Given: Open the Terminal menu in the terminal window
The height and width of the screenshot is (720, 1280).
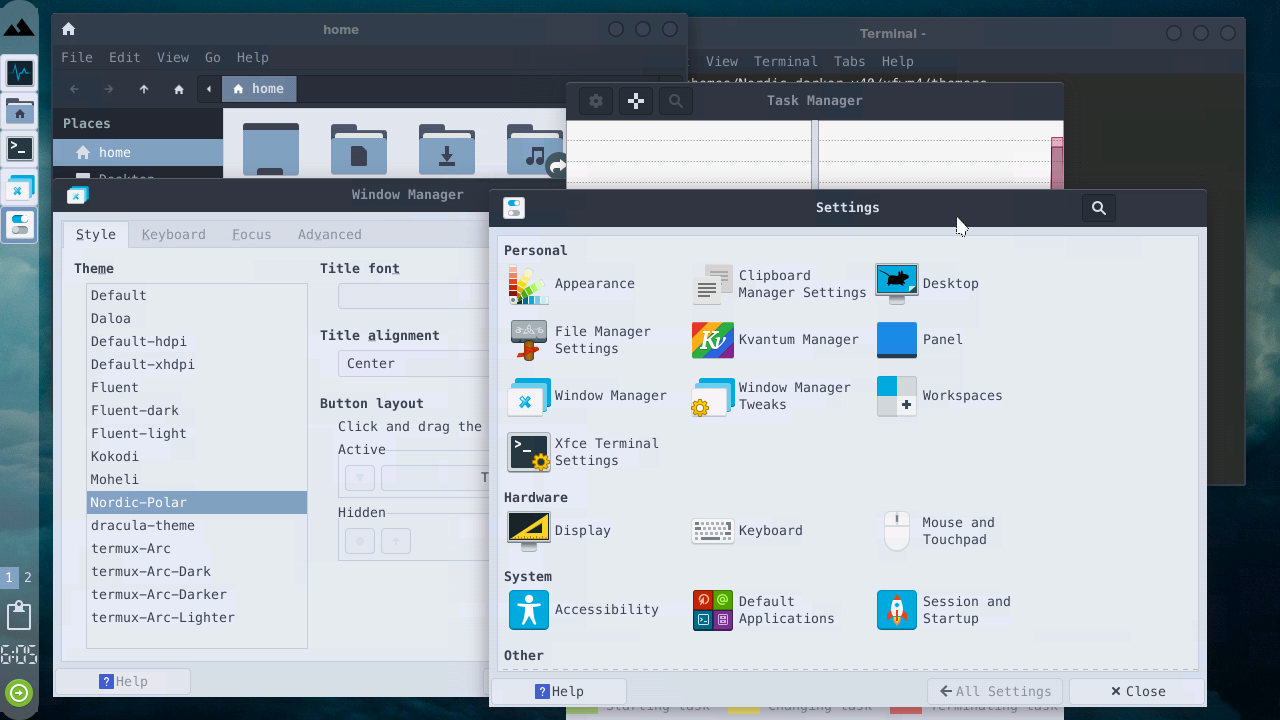Looking at the screenshot, I should click(785, 61).
